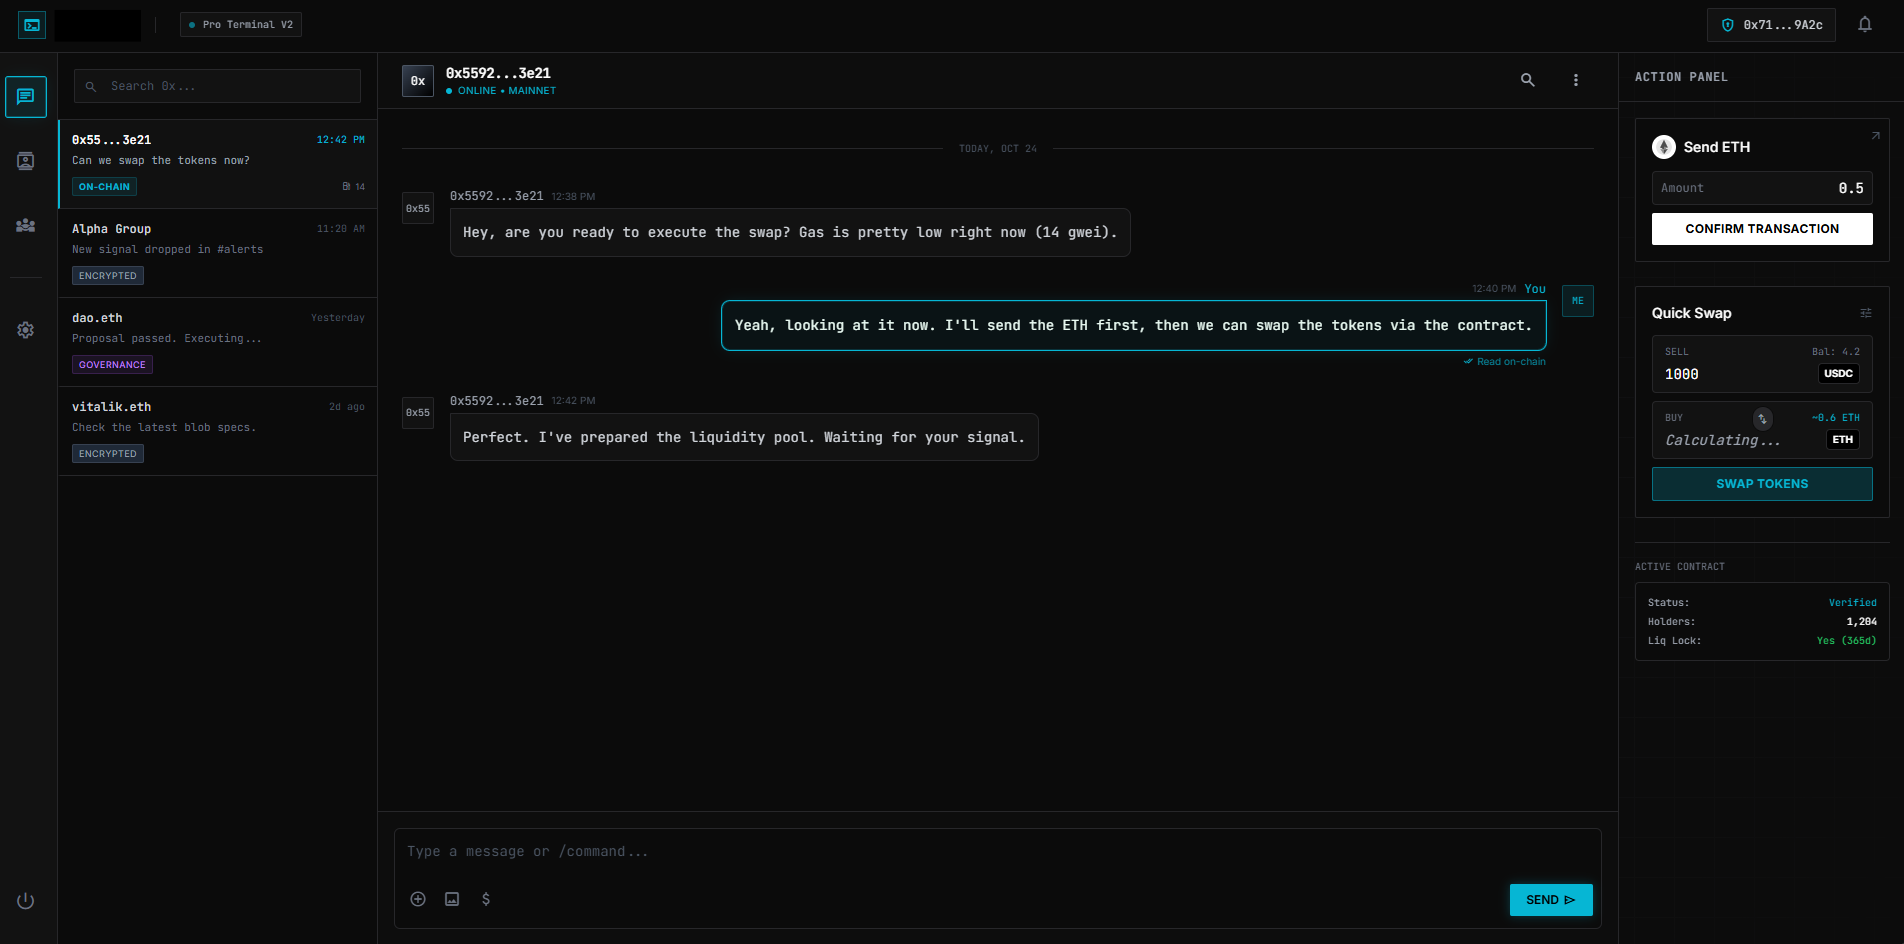Open the USDC token selector
1904x944 pixels.
pos(1838,373)
